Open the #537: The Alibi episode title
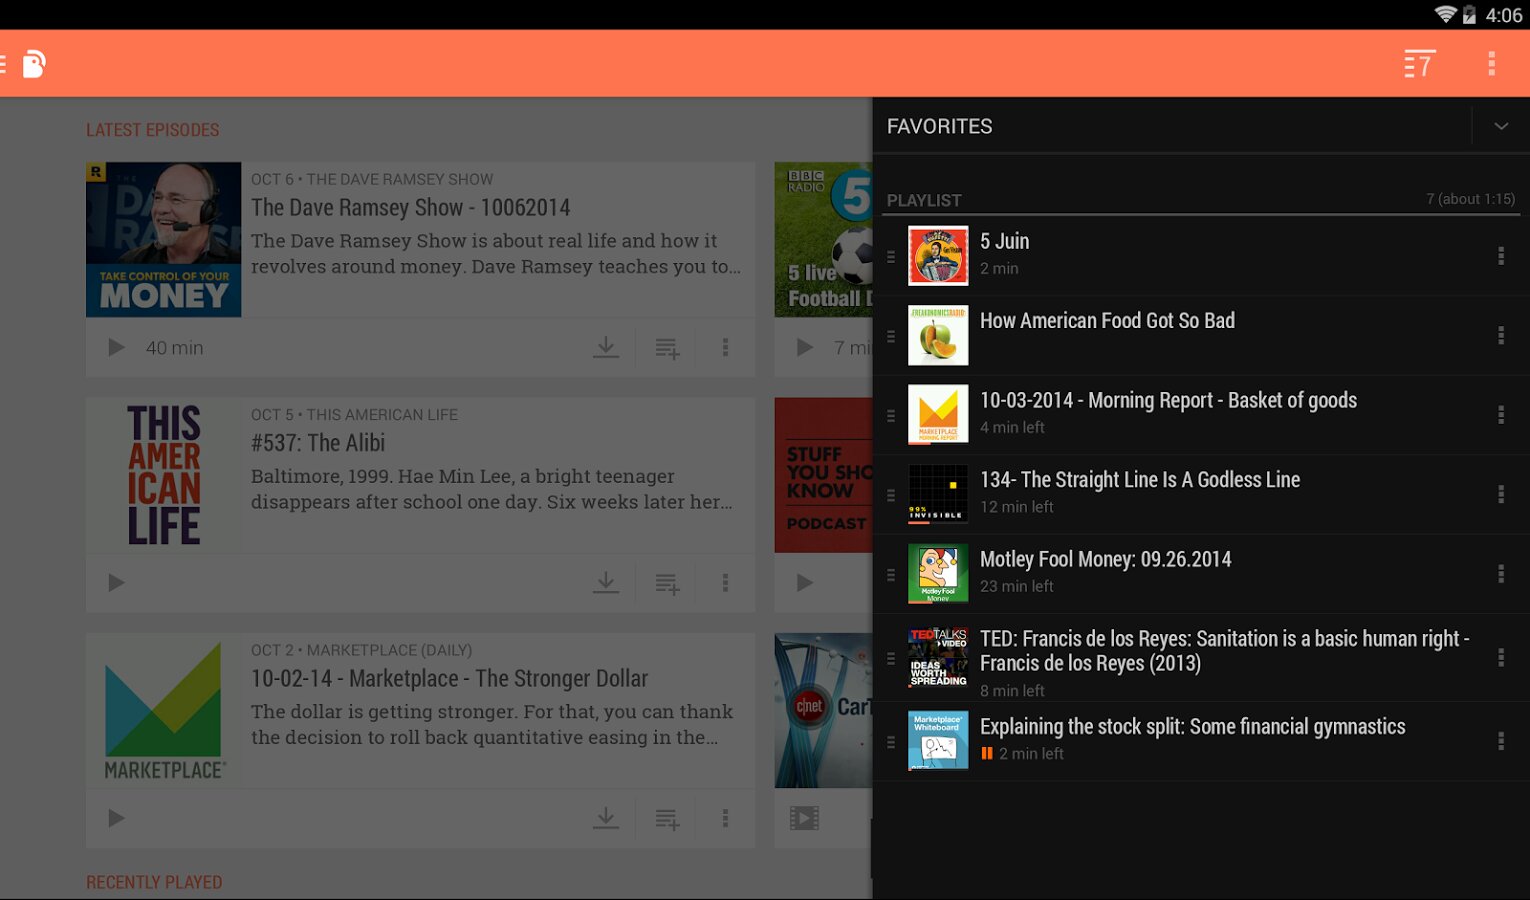Screen dimensions: 1530x900 pyautogui.click(x=318, y=443)
